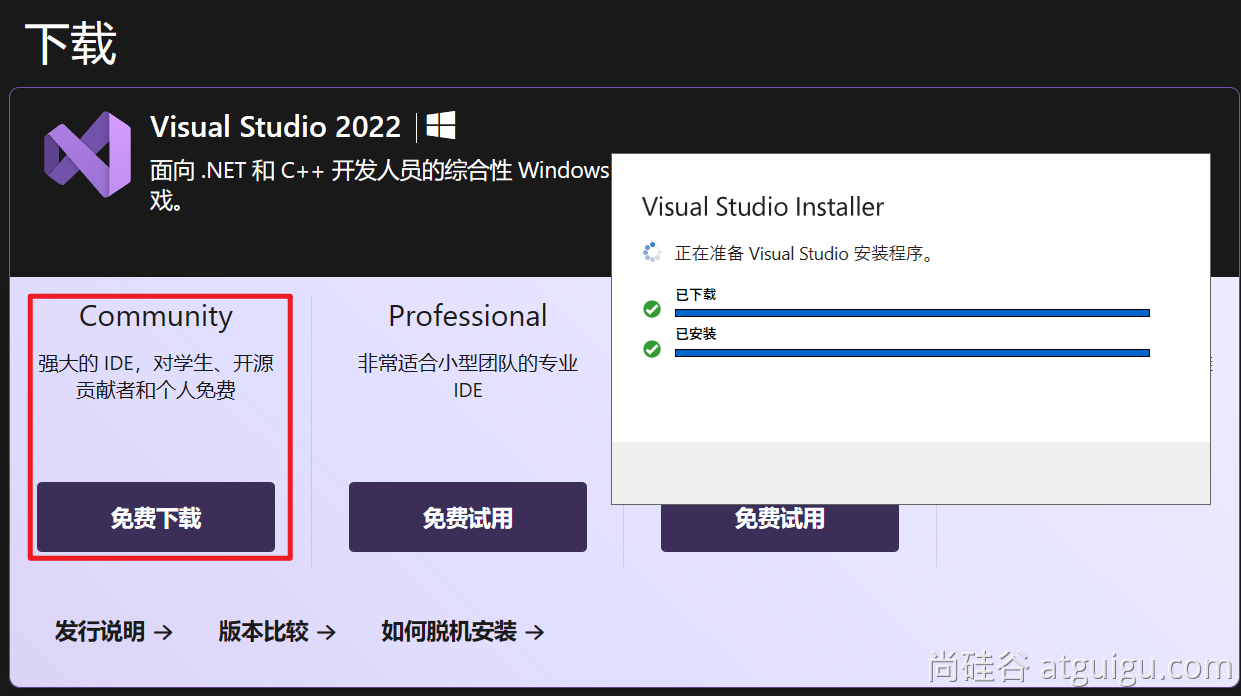Click the green checkmark next to 已下载
The height and width of the screenshot is (696, 1241).
(652, 309)
